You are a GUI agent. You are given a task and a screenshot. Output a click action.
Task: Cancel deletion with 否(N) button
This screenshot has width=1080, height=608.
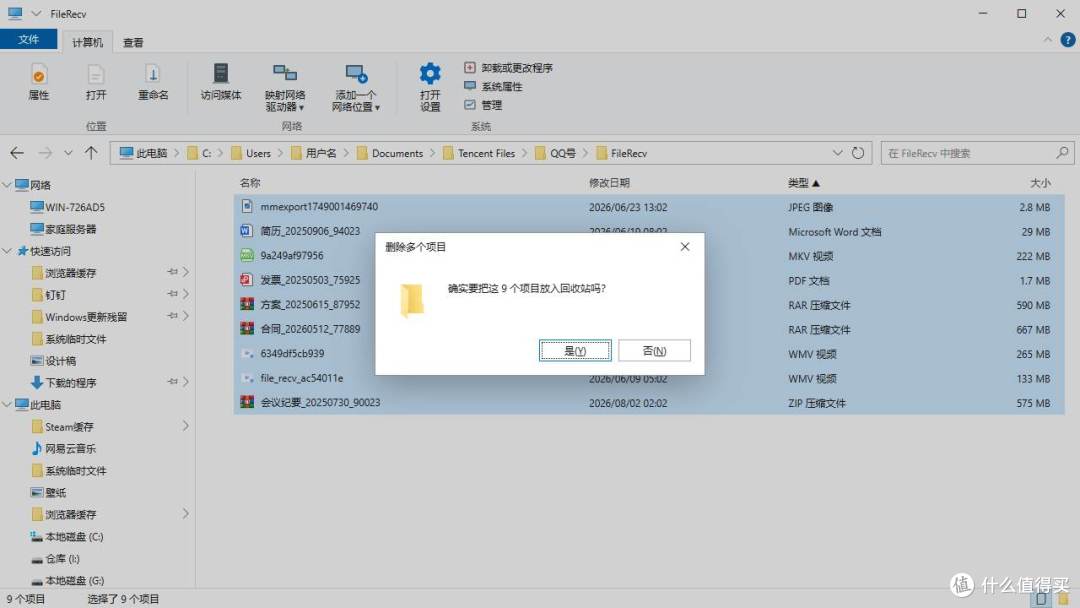[x=654, y=350]
